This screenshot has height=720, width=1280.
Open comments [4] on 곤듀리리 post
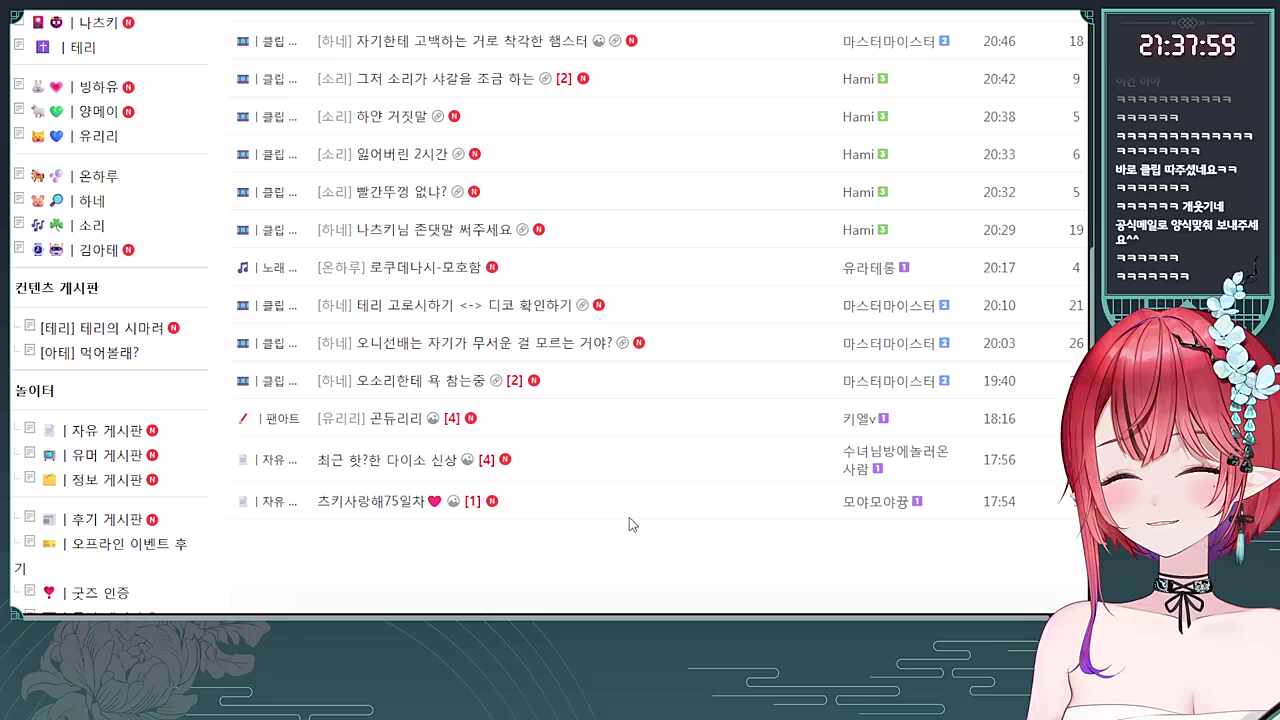tap(451, 419)
